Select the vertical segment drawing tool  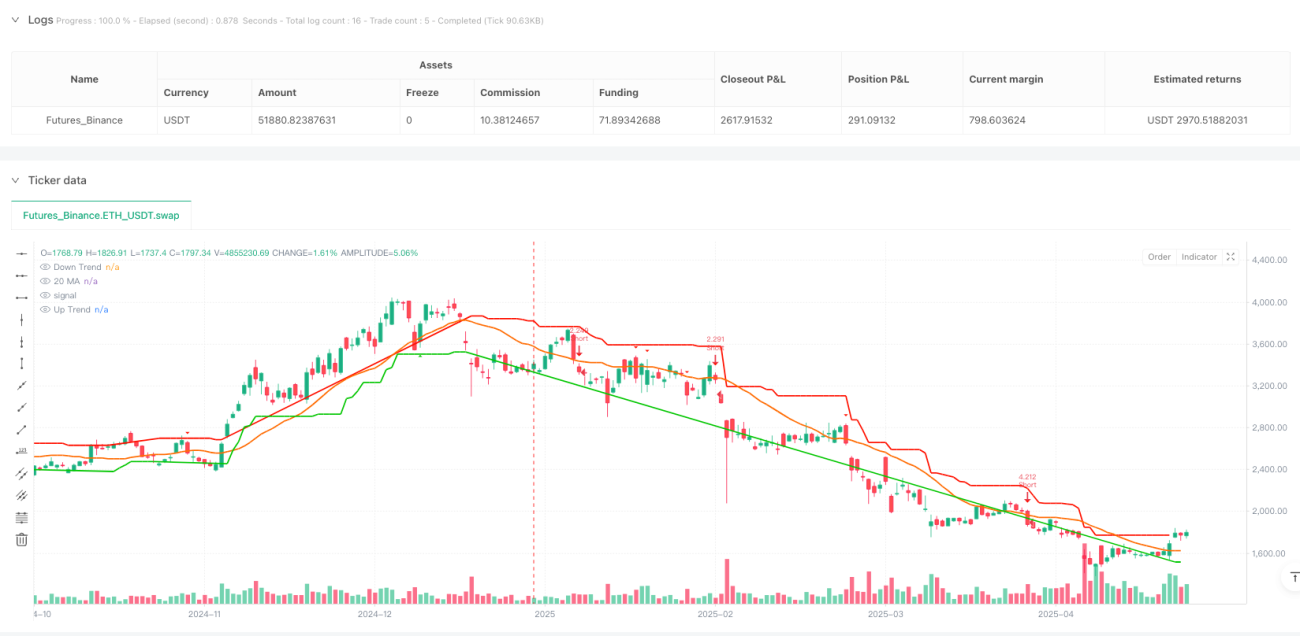pyautogui.click(x=22, y=364)
